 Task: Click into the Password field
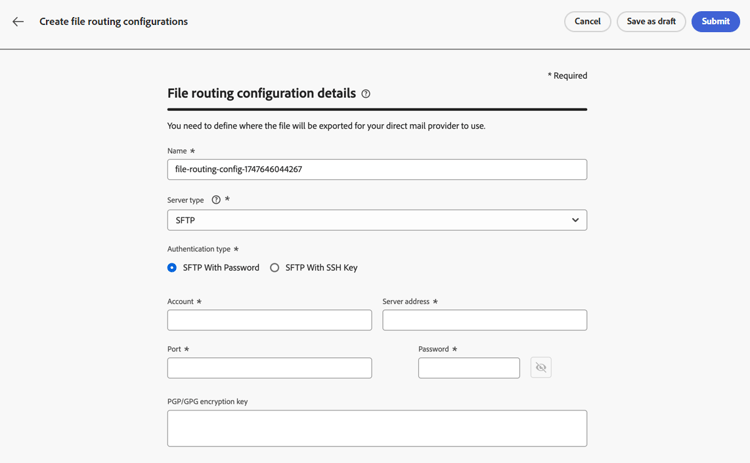468,368
